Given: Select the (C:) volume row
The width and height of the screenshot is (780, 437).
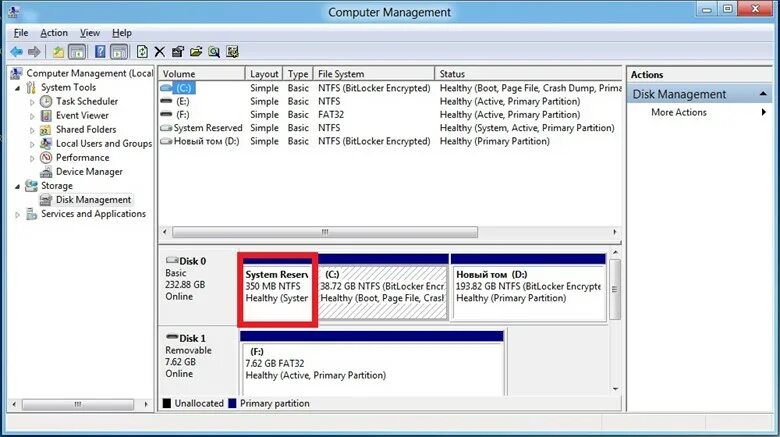Looking at the screenshot, I should [x=390, y=88].
